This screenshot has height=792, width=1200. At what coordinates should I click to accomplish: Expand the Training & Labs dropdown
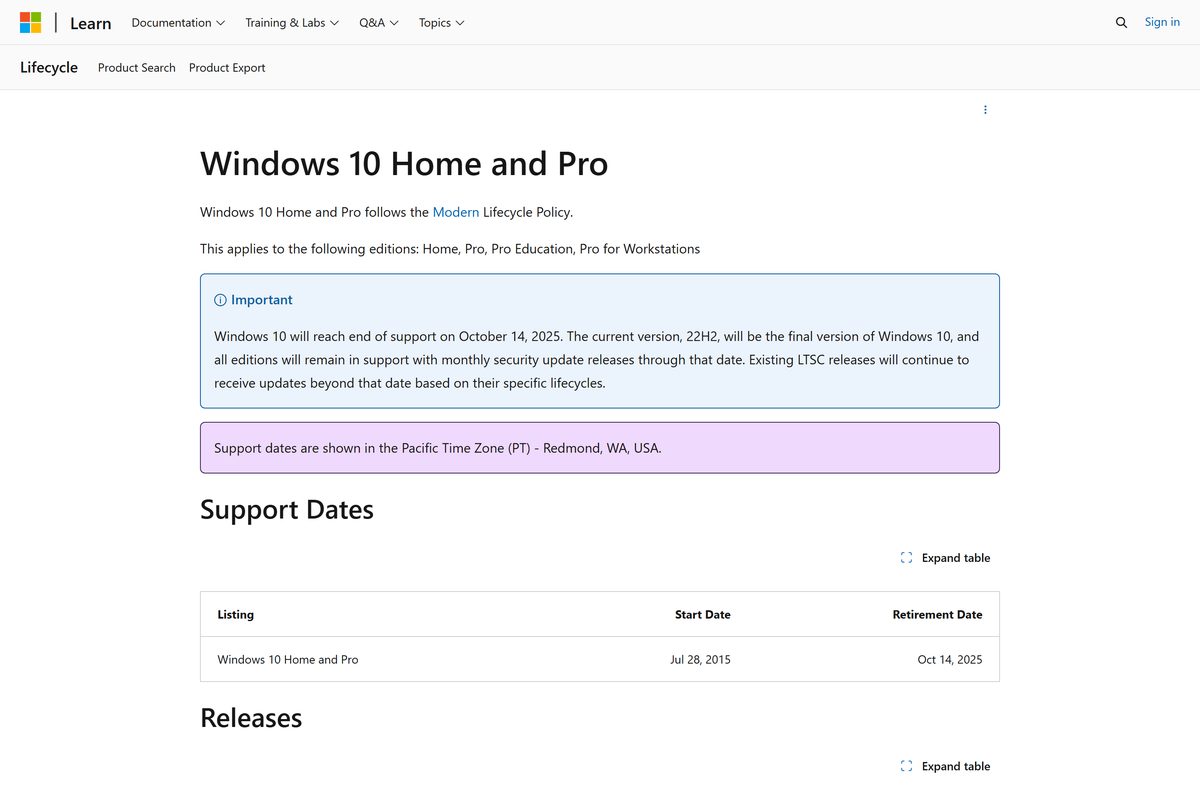click(292, 22)
